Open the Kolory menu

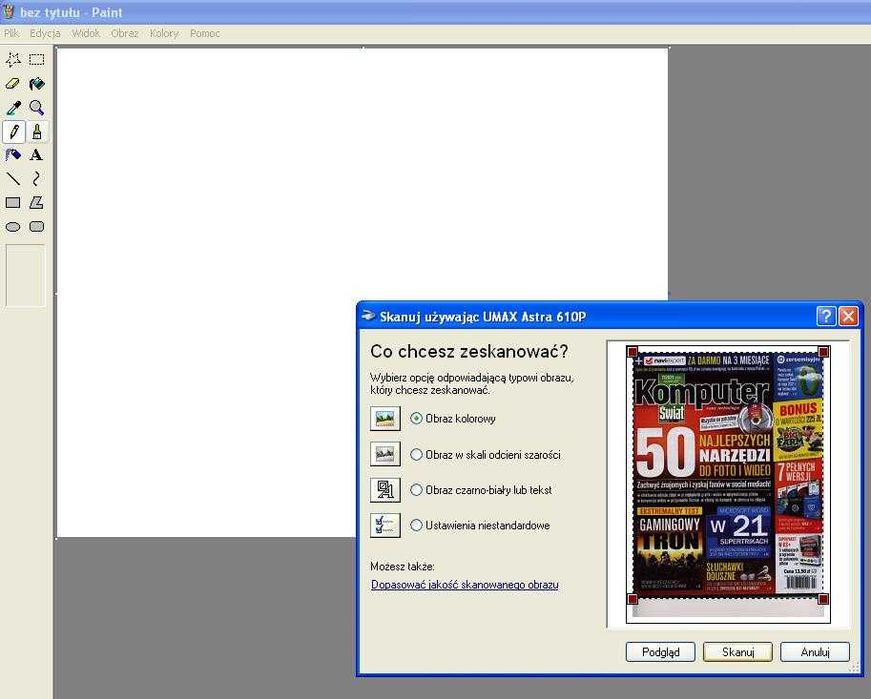tap(164, 33)
